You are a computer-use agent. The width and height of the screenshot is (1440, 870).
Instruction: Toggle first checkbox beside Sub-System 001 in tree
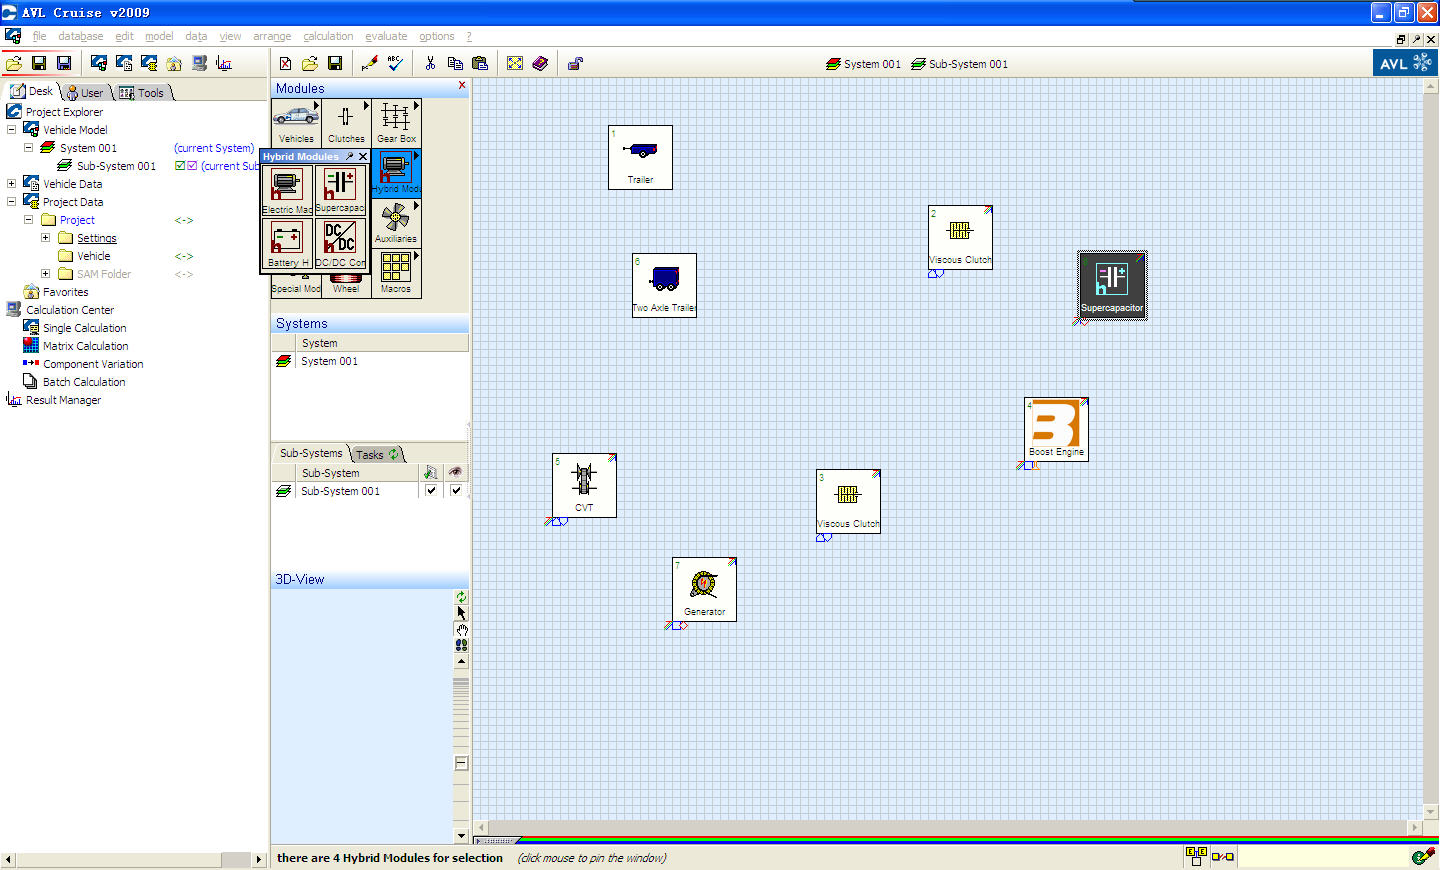tap(180, 166)
